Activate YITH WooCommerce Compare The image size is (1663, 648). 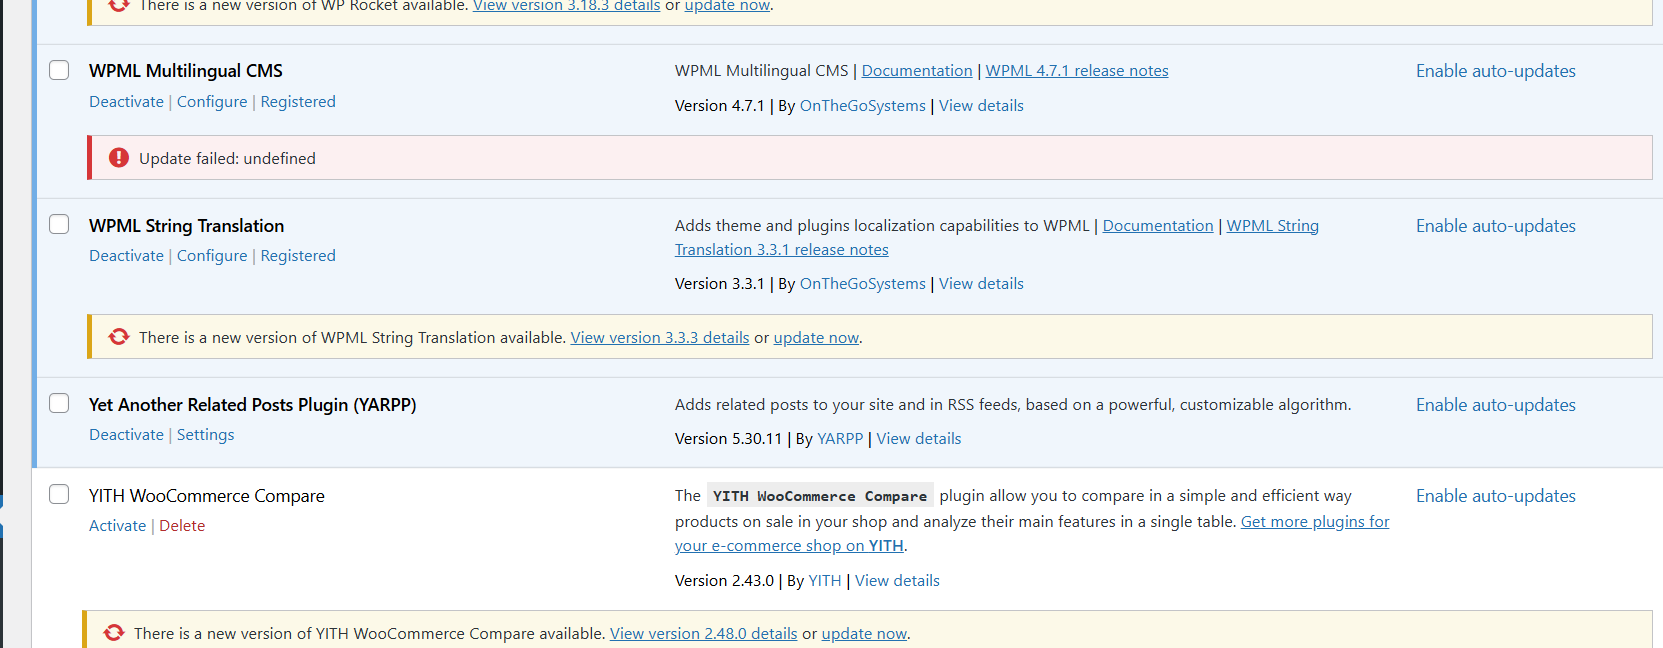click(x=117, y=526)
